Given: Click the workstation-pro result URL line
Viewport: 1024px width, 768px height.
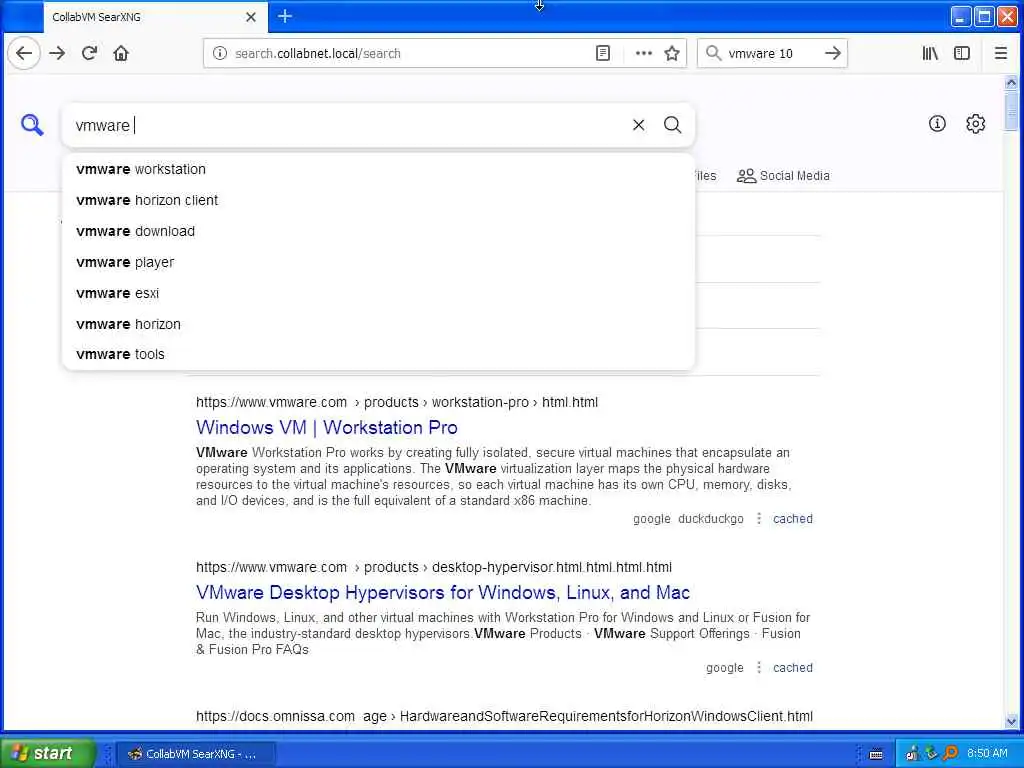Looking at the screenshot, I should pos(397,402).
